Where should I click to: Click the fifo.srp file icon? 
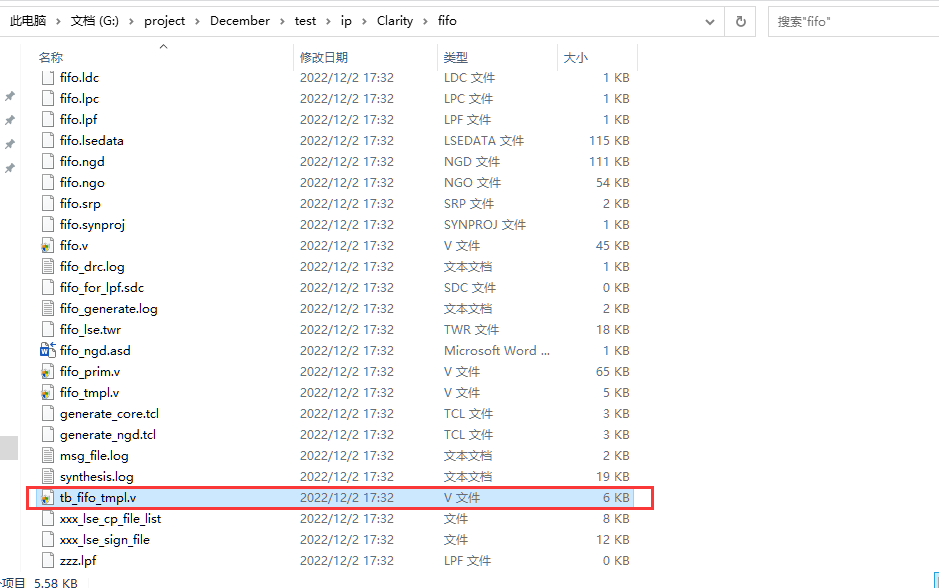(x=48, y=204)
